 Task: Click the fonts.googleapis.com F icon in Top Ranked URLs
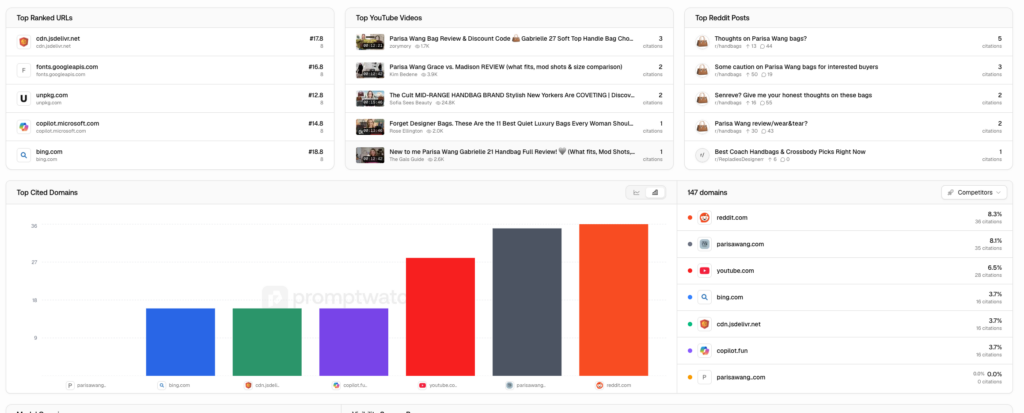tap(24, 70)
